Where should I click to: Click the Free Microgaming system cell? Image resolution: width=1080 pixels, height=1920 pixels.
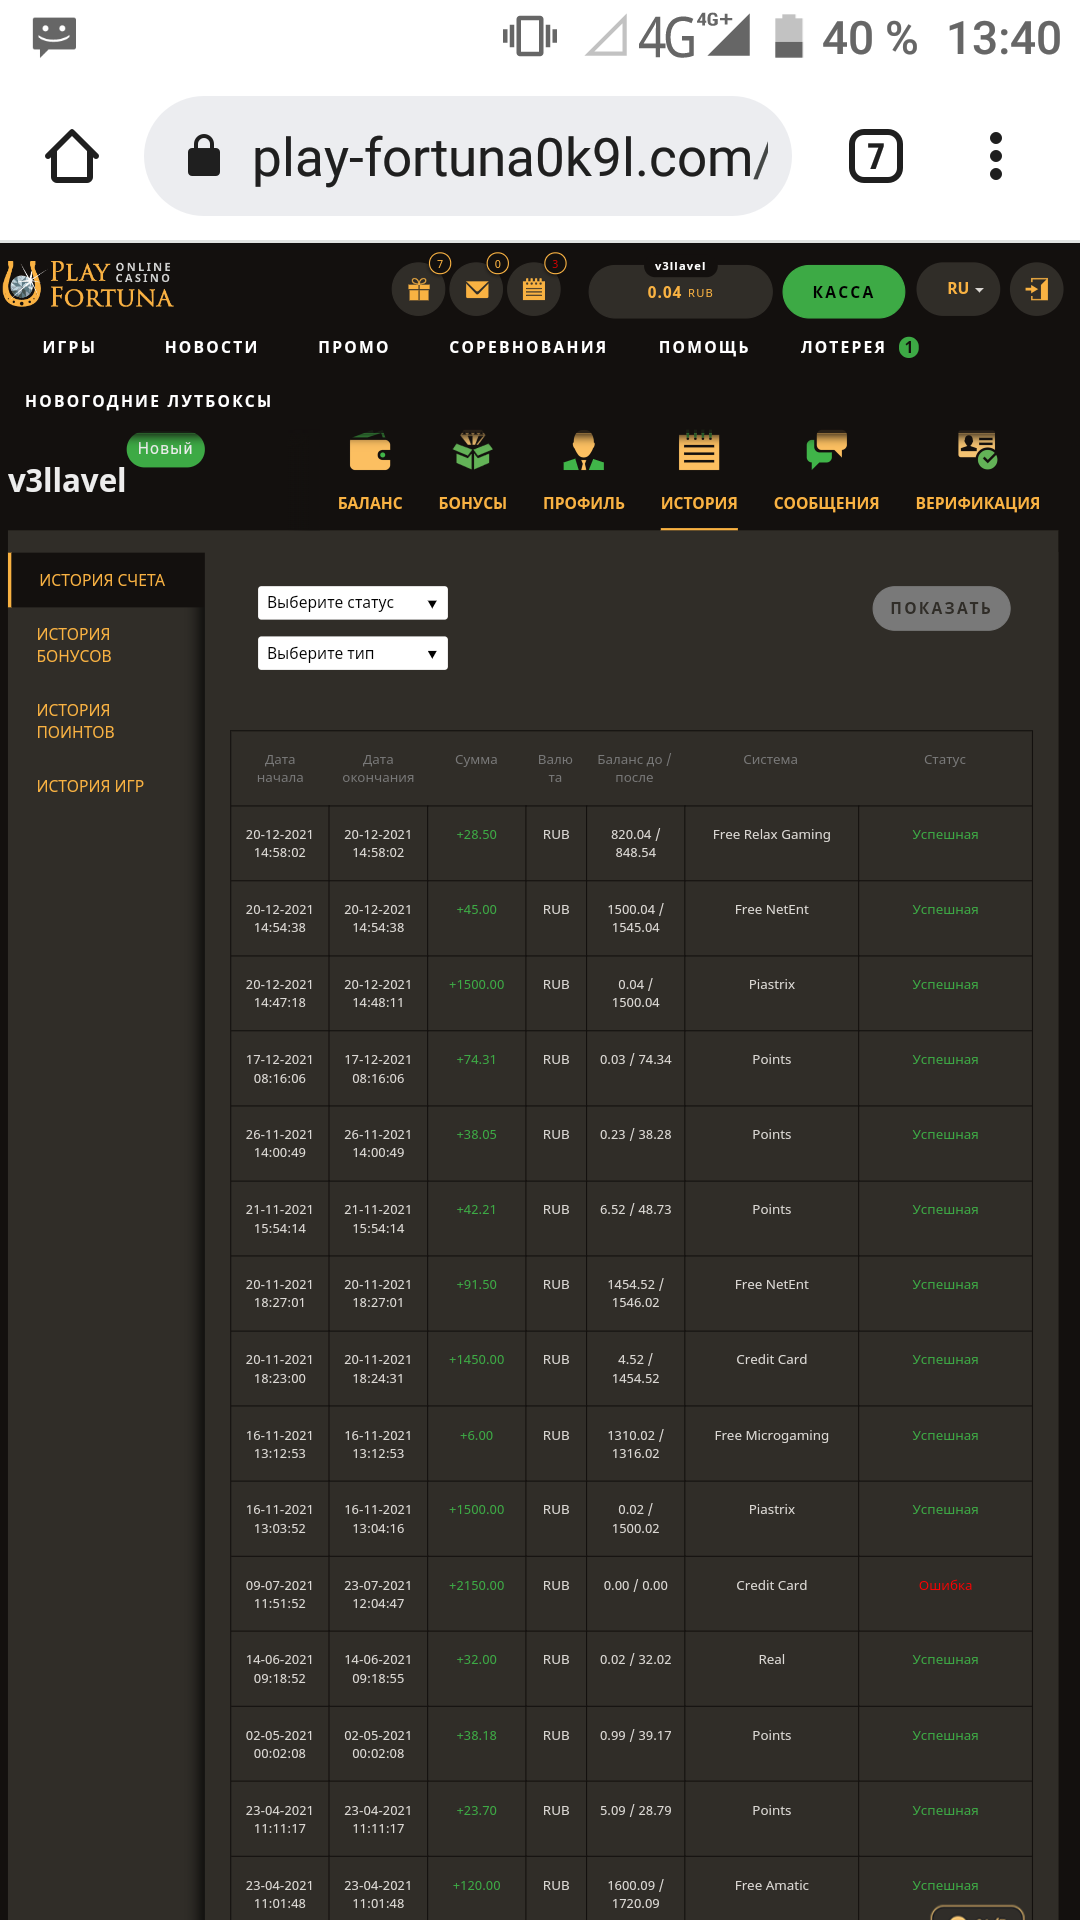pos(772,1435)
